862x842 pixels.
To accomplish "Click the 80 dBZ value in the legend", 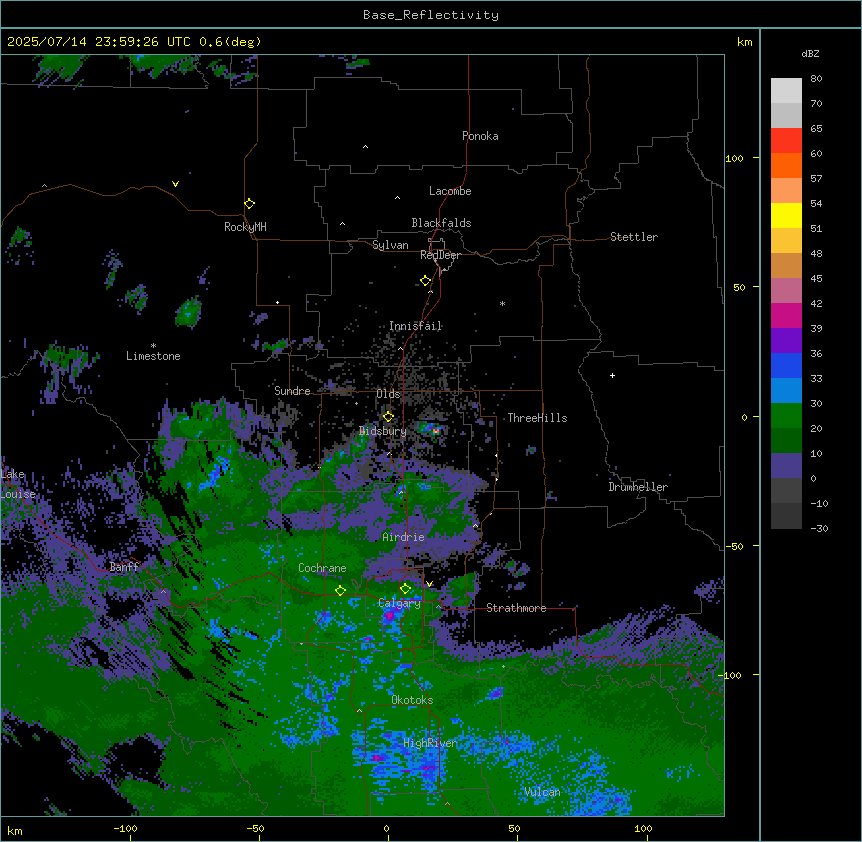I will [x=816, y=79].
